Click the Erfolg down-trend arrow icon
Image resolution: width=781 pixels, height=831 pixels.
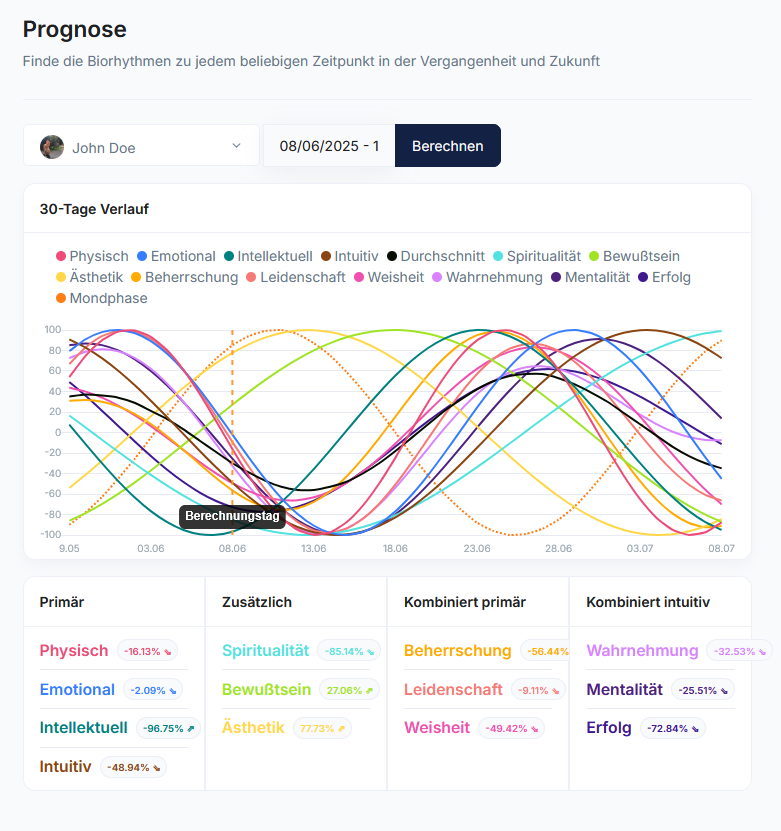coord(695,729)
